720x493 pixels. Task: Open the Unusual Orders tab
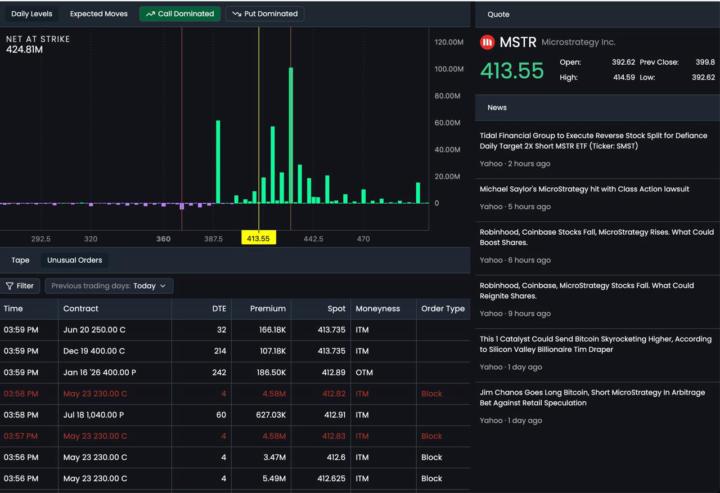(x=74, y=260)
